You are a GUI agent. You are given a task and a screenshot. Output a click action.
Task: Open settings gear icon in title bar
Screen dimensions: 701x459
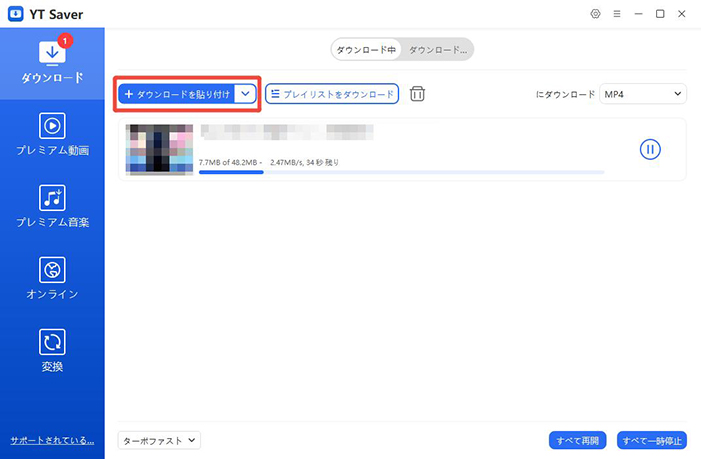tap(596, 14)
